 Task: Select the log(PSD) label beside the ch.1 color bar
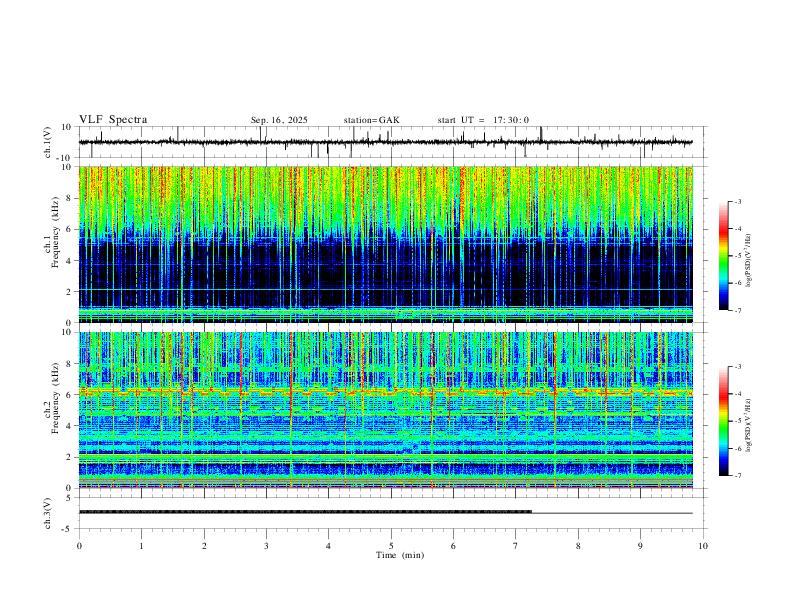749,260
